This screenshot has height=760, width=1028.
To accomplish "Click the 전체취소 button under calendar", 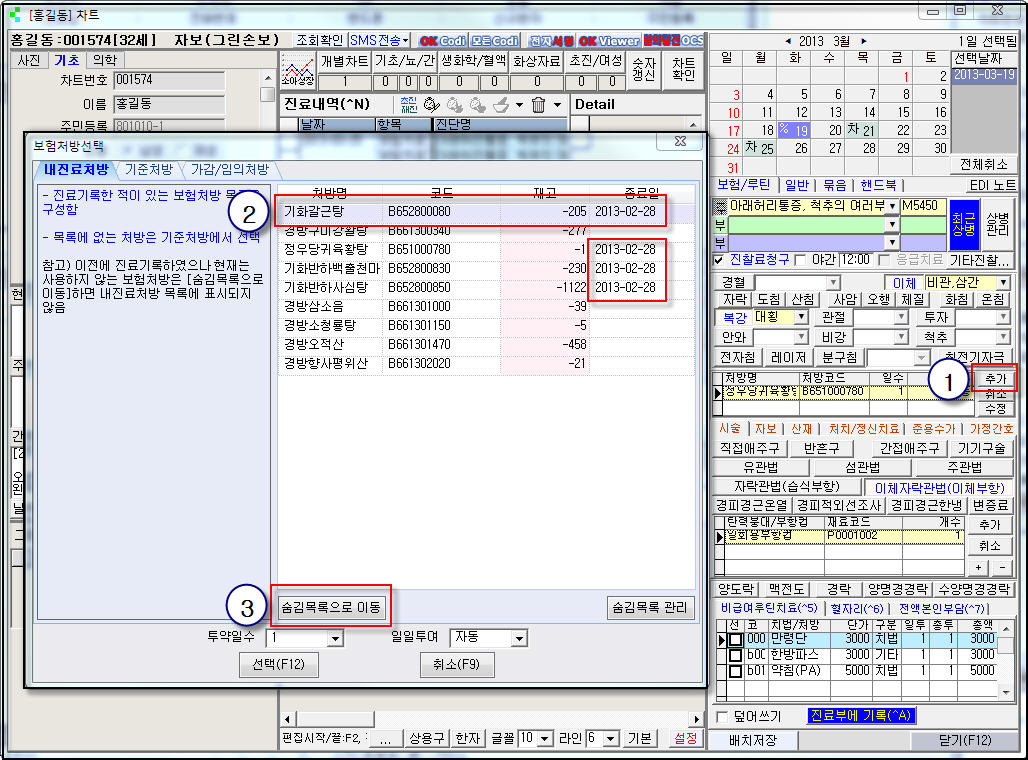I will [x=983, y=165].
